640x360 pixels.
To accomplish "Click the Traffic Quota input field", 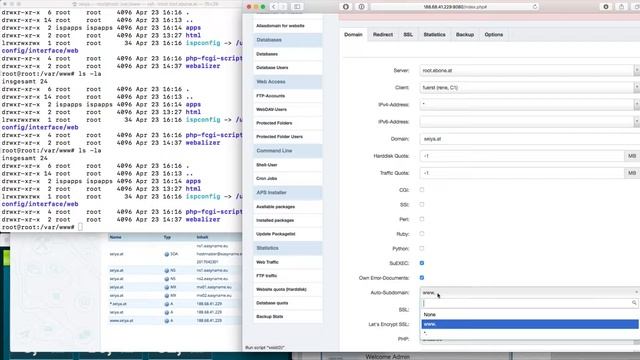I will point(522,173).
